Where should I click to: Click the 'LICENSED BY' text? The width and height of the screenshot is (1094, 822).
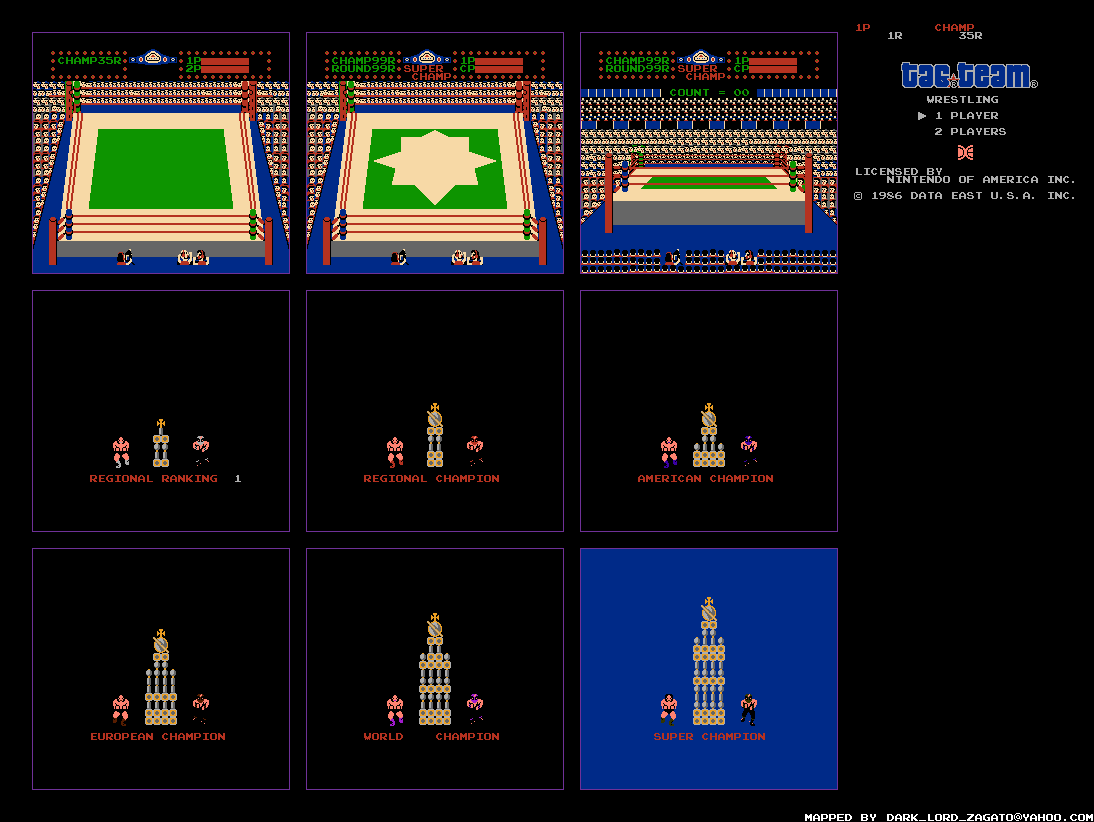[x=899, y=171]
